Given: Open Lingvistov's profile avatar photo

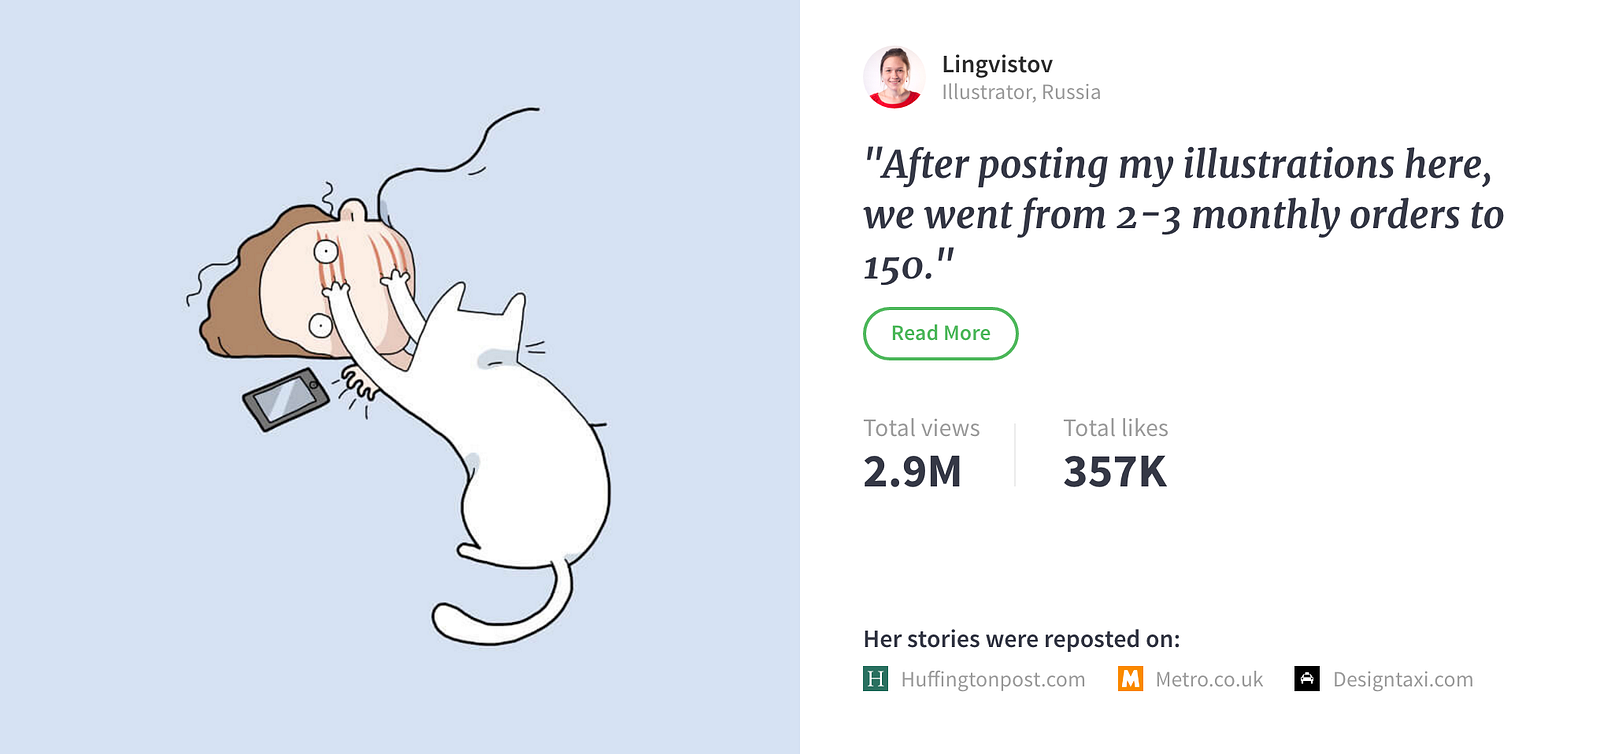Looking at the screenshot, I should click(894, 77).
